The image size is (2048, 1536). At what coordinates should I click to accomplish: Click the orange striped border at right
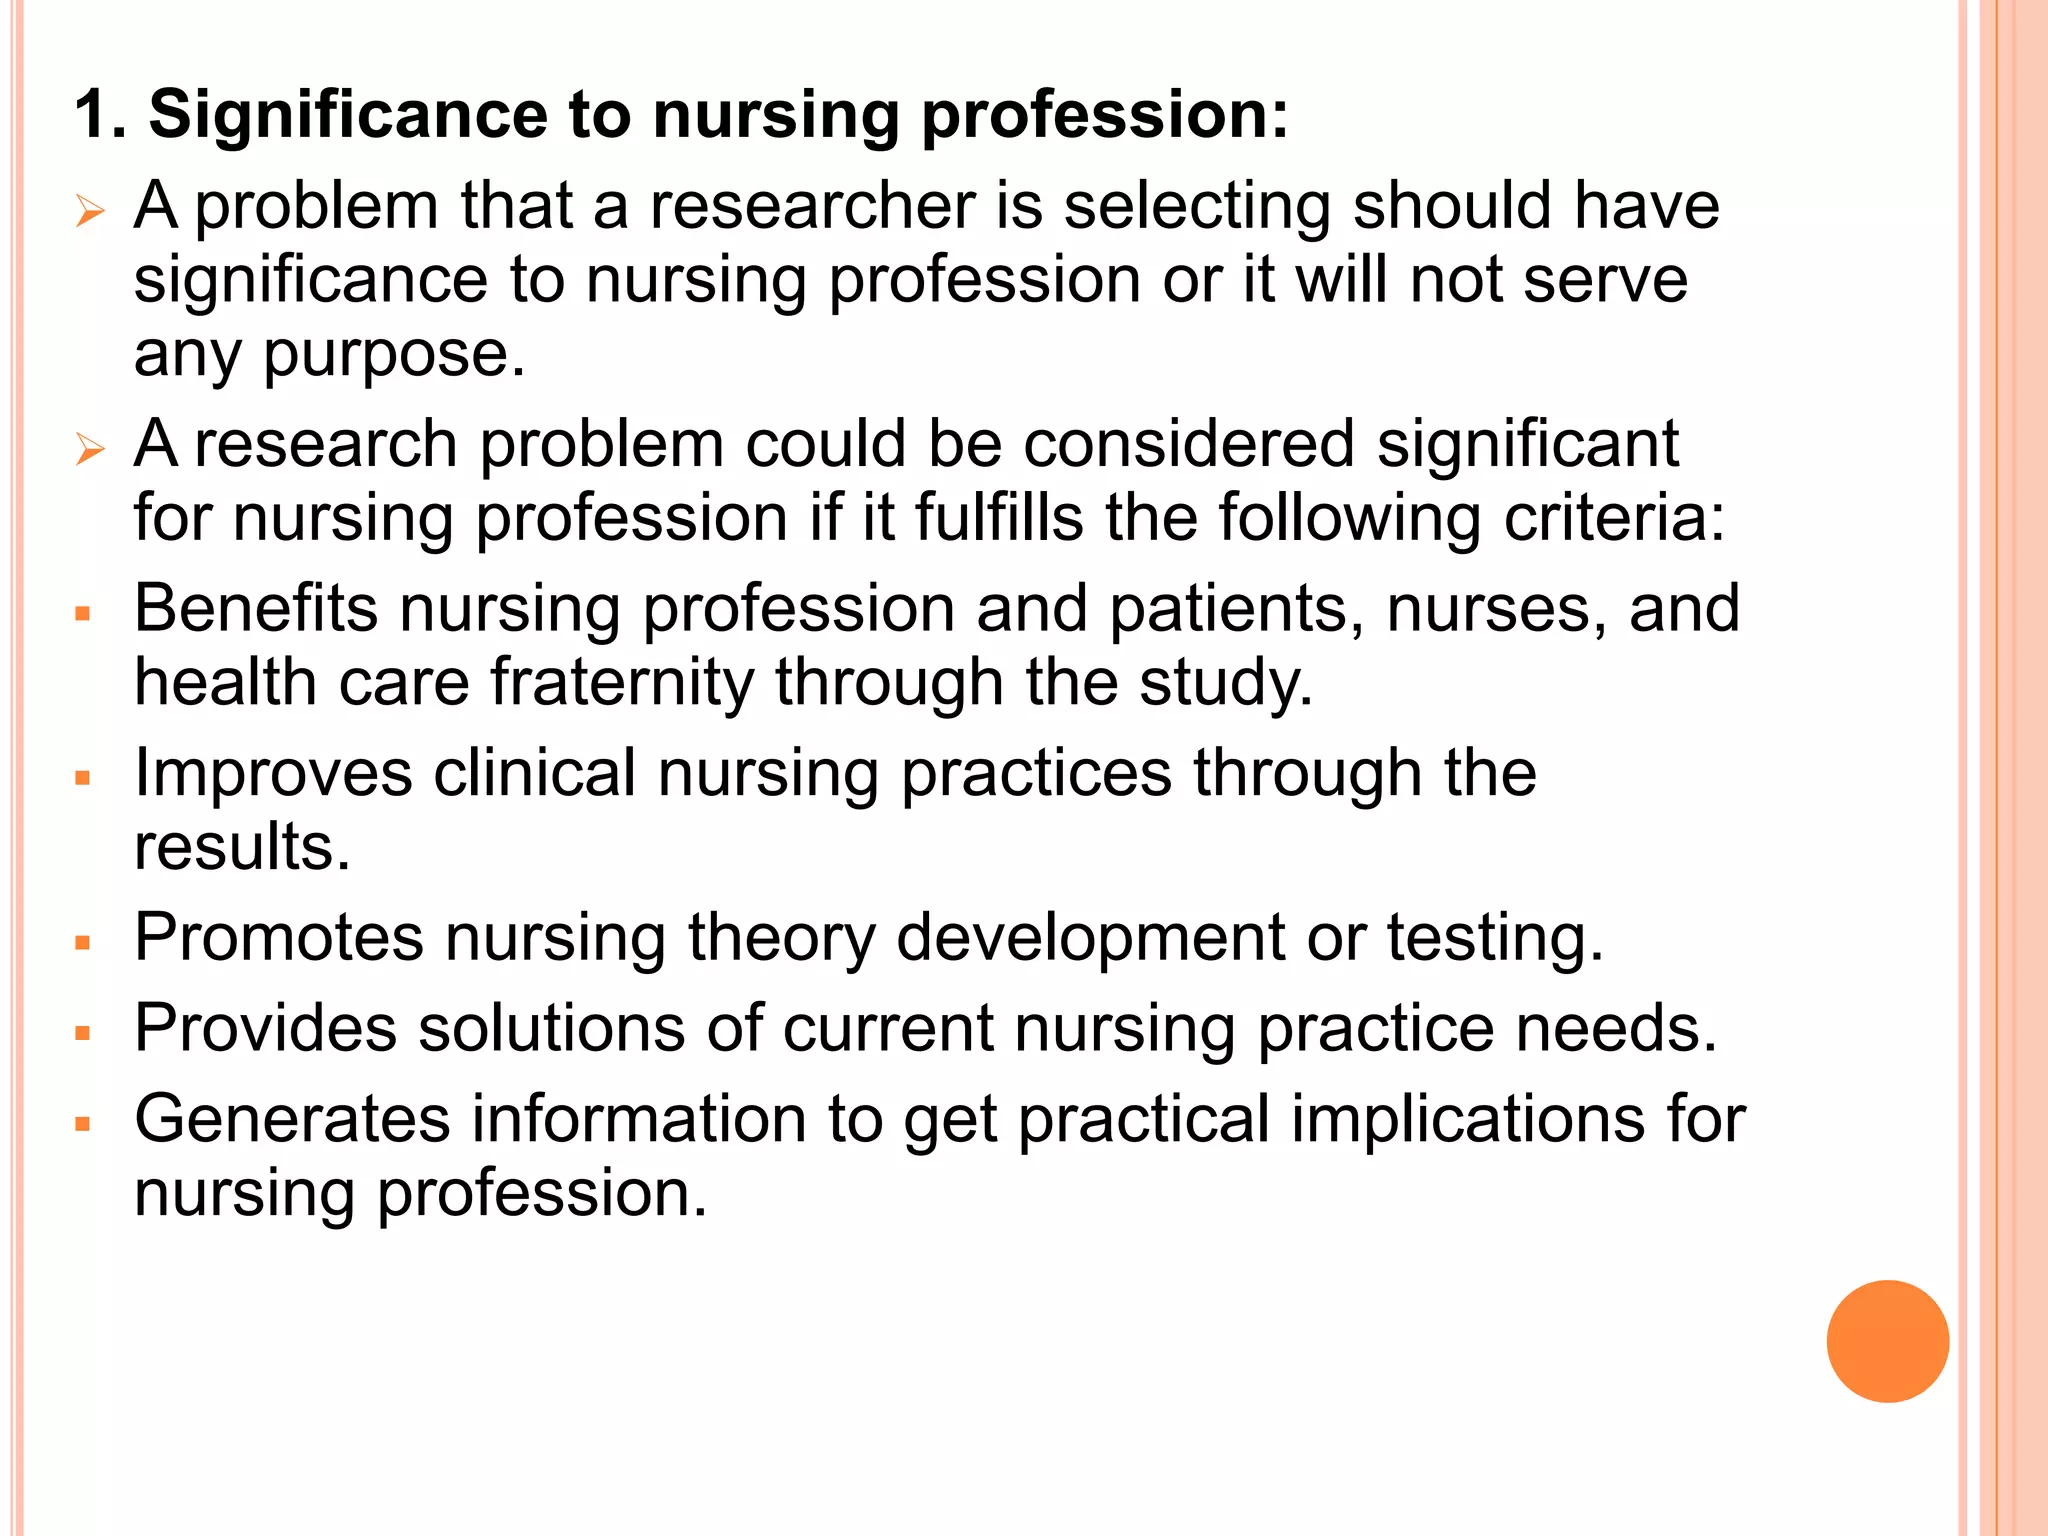coord(2003,768)
